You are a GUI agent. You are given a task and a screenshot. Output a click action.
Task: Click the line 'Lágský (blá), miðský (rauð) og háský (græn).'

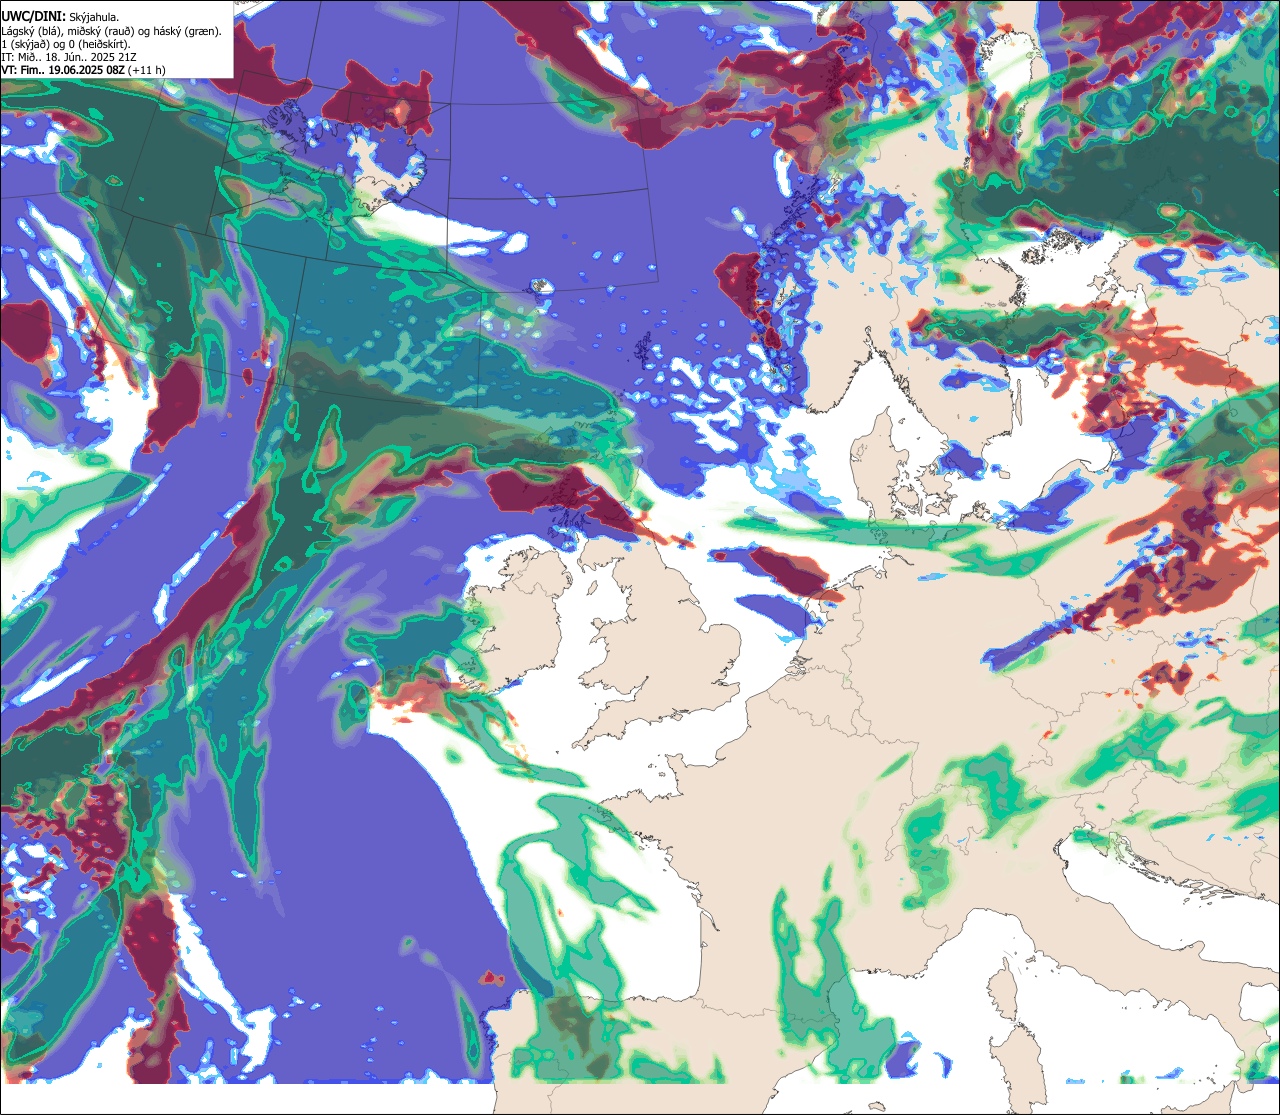pos(112,31)
